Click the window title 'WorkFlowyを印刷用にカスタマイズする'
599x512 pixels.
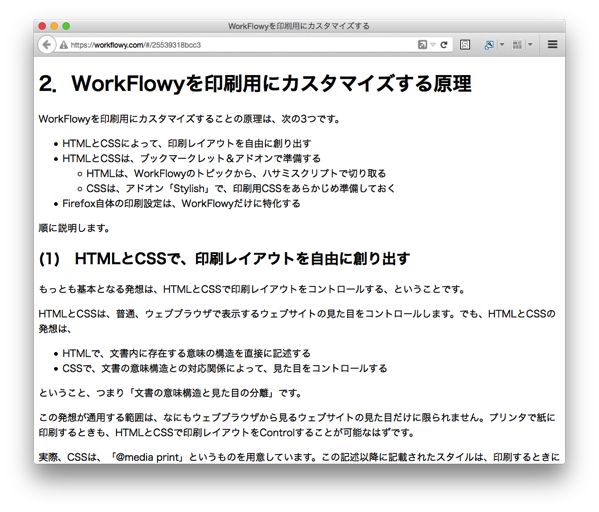pyautogui.click(x=299, y=26)
